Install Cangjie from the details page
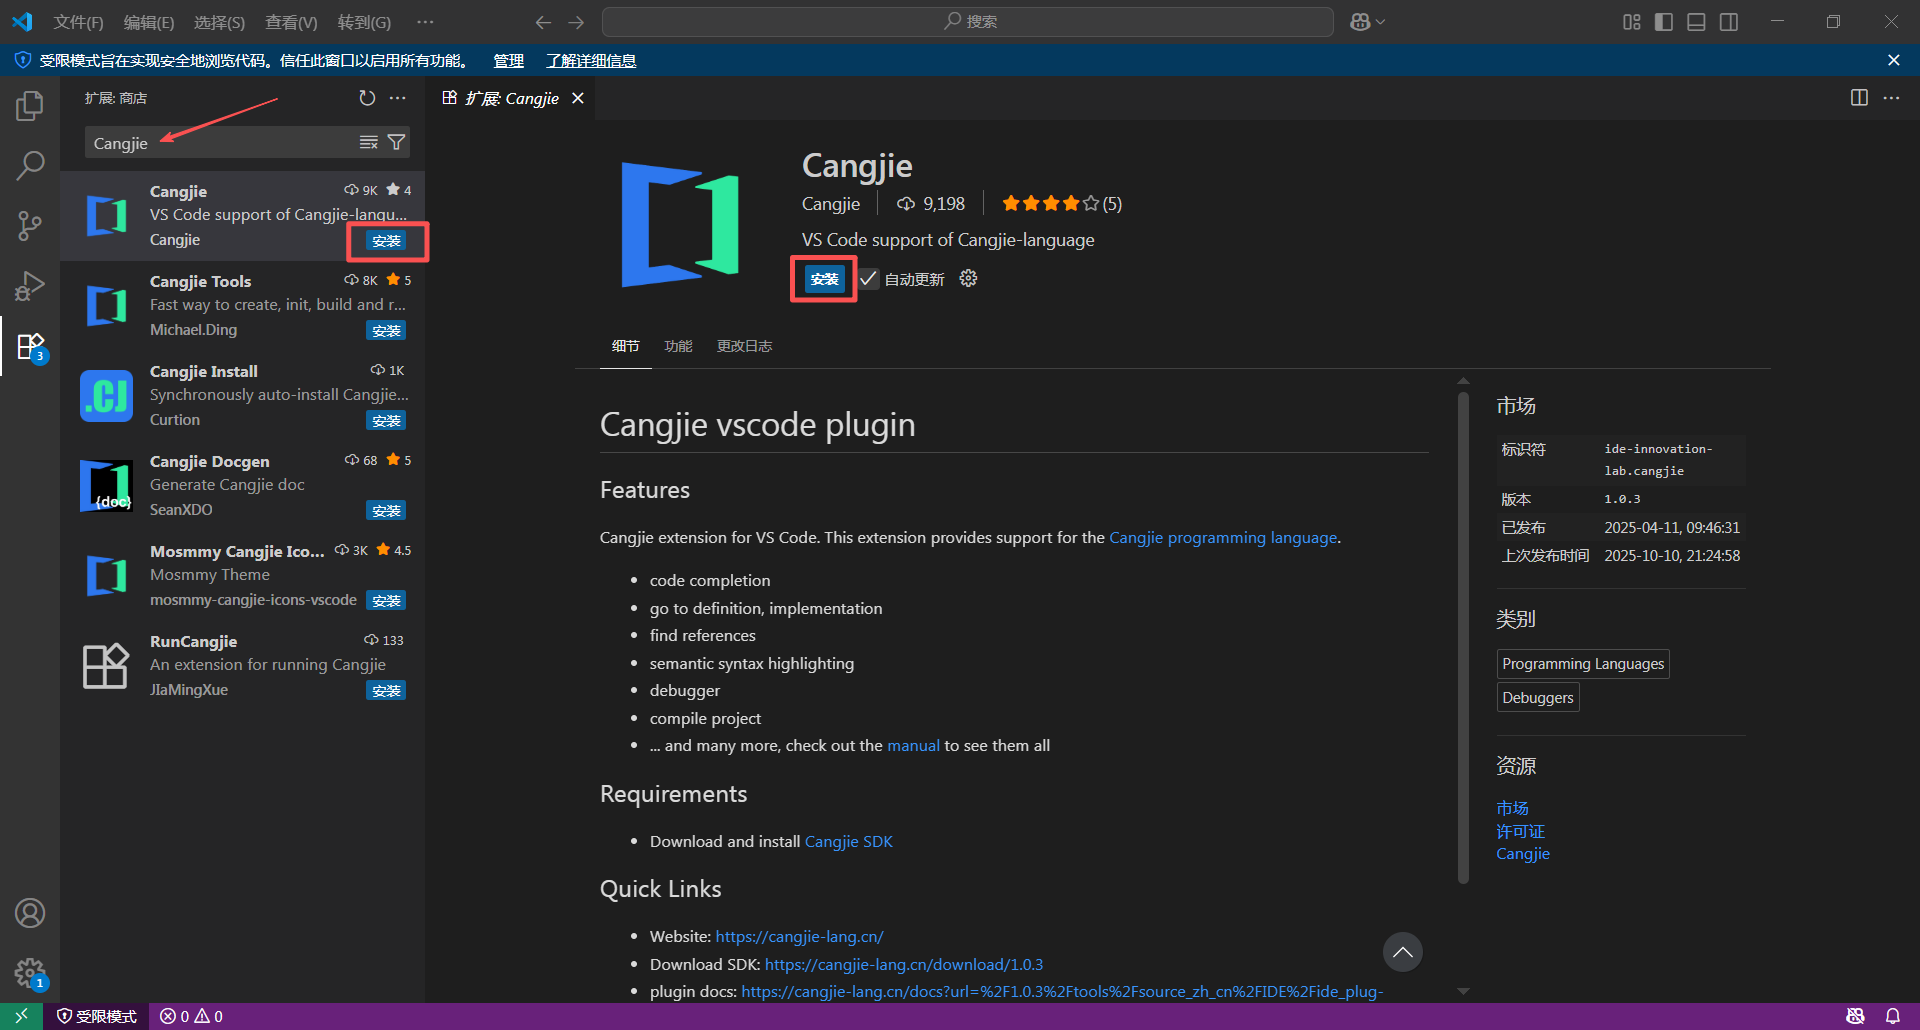Screen dimensions: 1920x1030 pyautogui.click(x=825, y=279)
